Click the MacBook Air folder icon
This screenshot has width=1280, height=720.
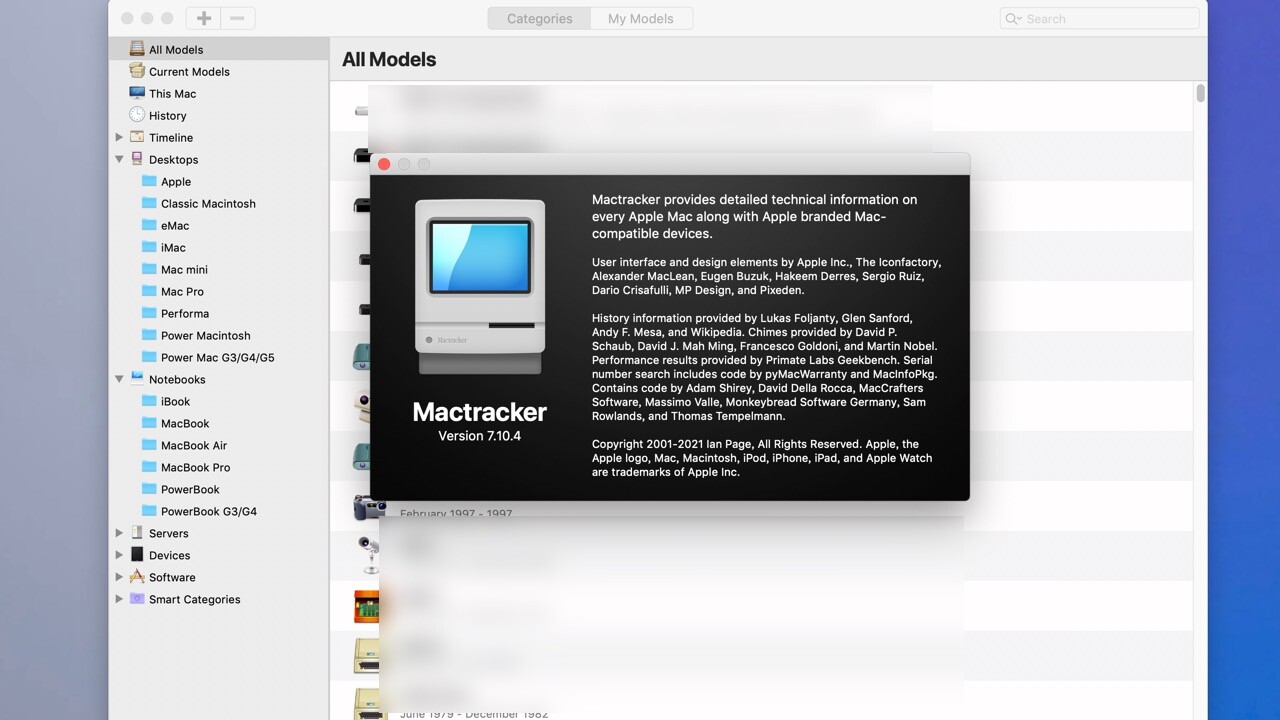(149, 445)
